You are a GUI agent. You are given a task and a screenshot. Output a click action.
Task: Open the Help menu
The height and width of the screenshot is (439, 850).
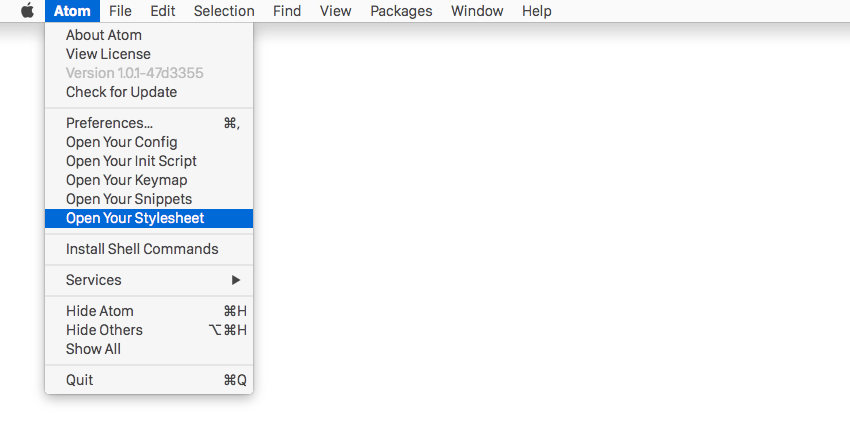(537, 11)
